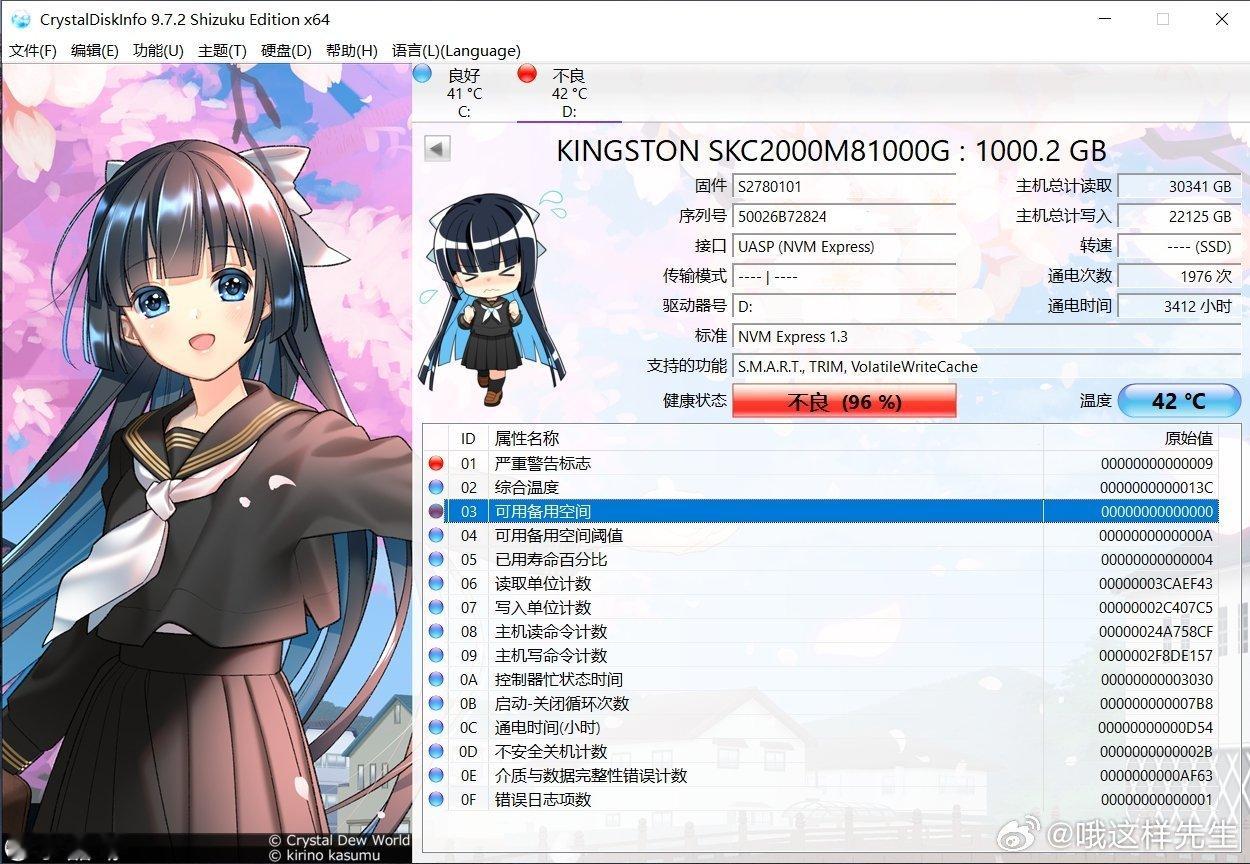The height and width of the screenshot is (864, 1250).
Task: Click the disk title KINGSTON SKC2000M81000G : 1000.2 GB
Action: pos(831,151)
